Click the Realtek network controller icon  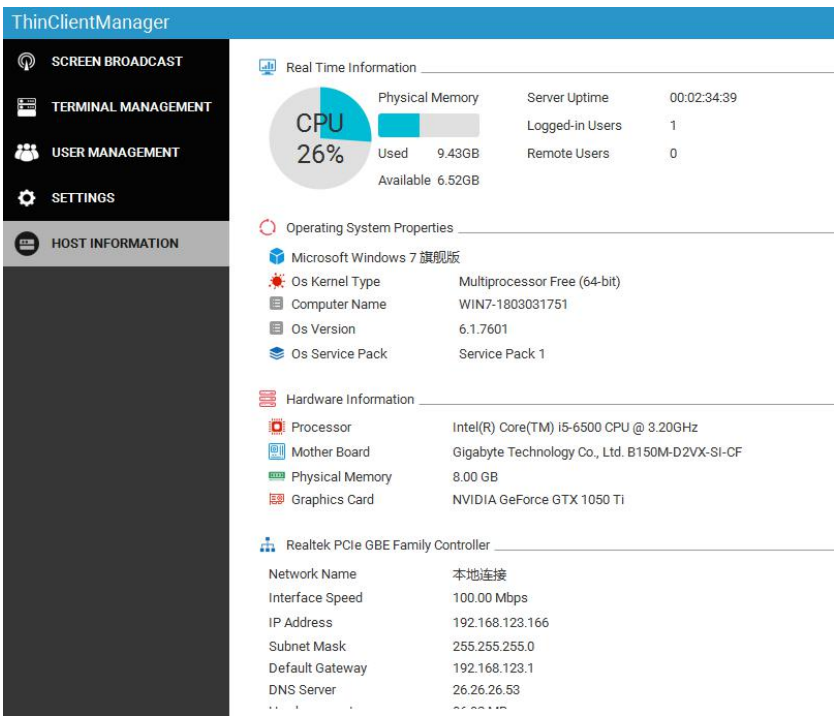click(x=267, y=545)
